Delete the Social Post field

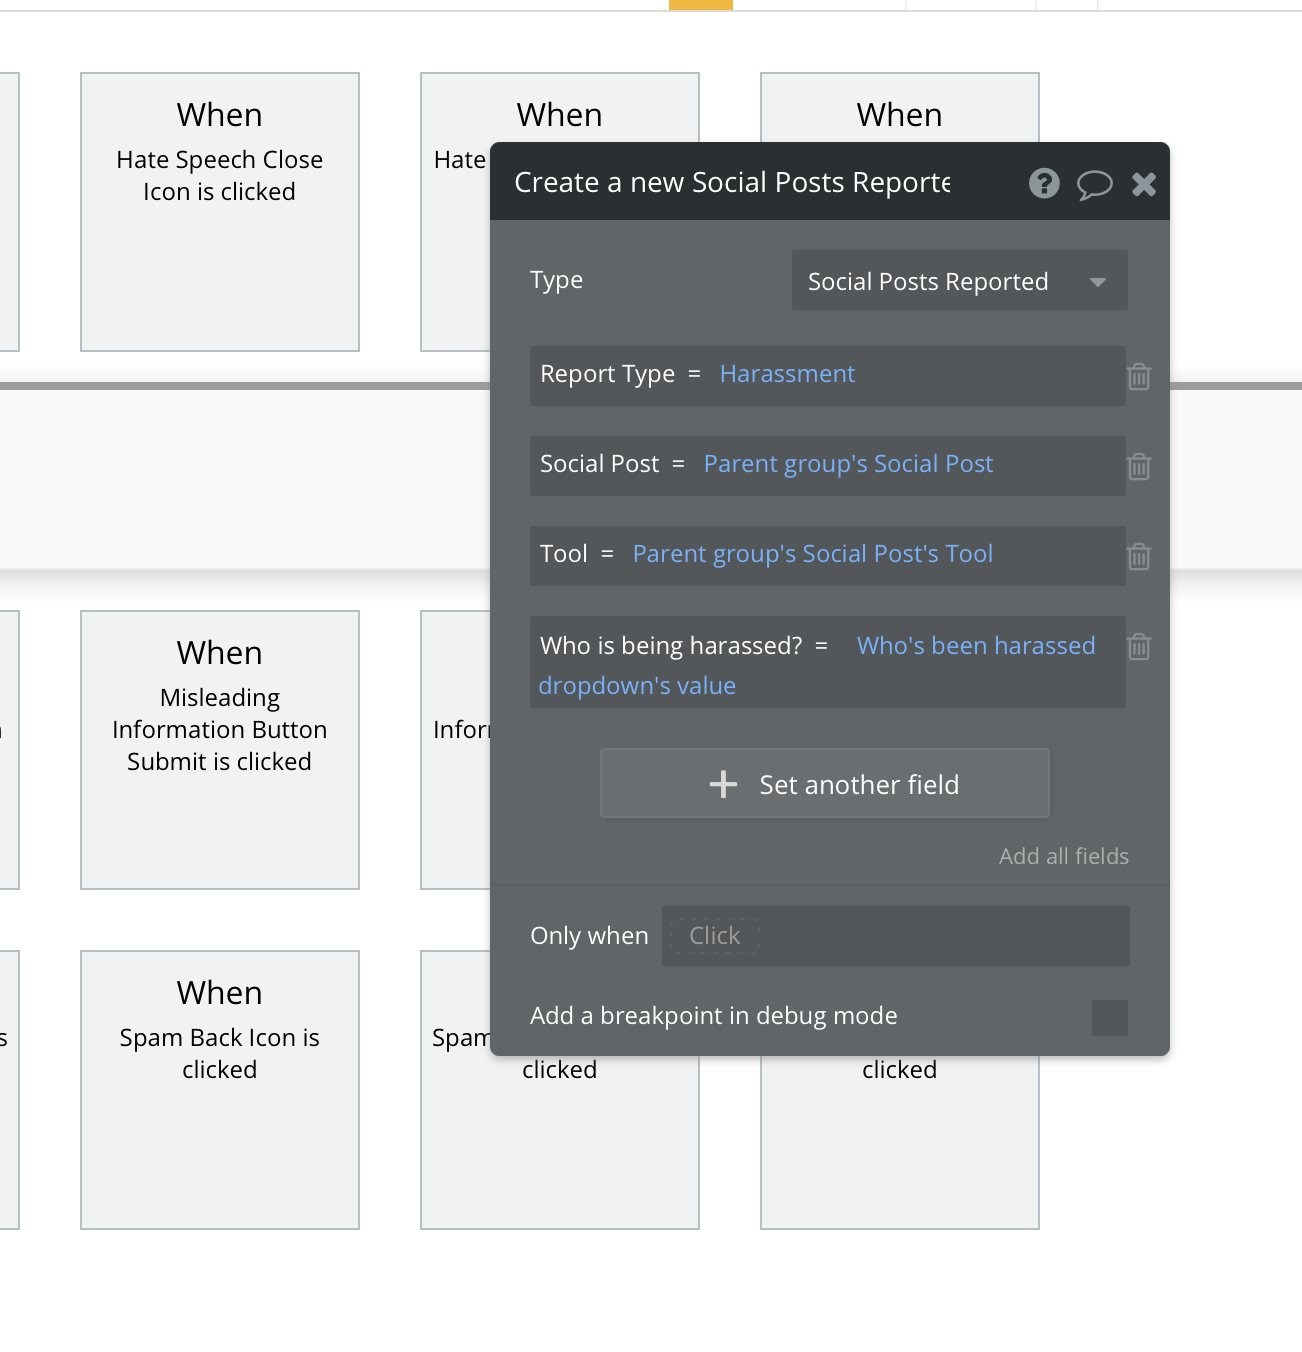click(1139, 467)
